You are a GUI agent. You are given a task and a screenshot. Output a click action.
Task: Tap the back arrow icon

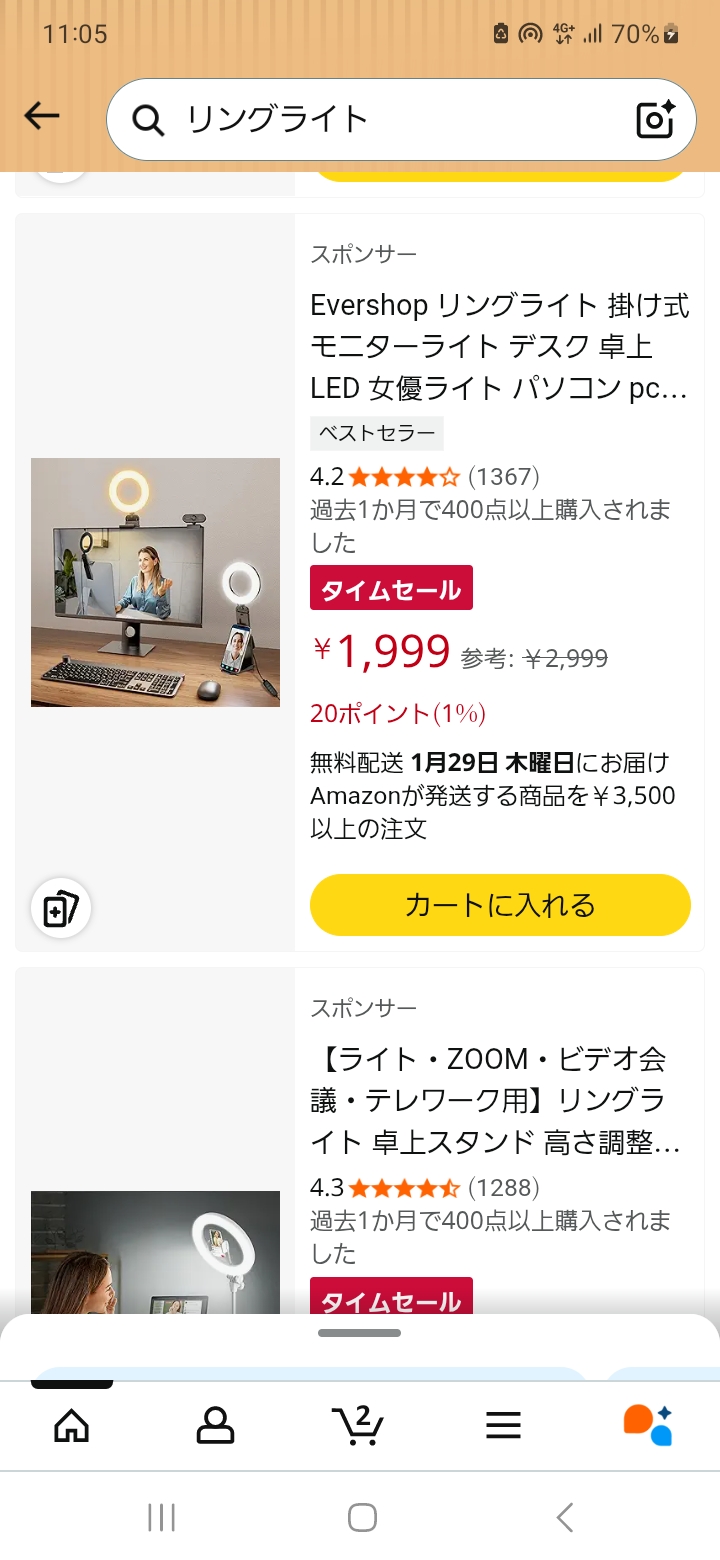pos(42,117)
